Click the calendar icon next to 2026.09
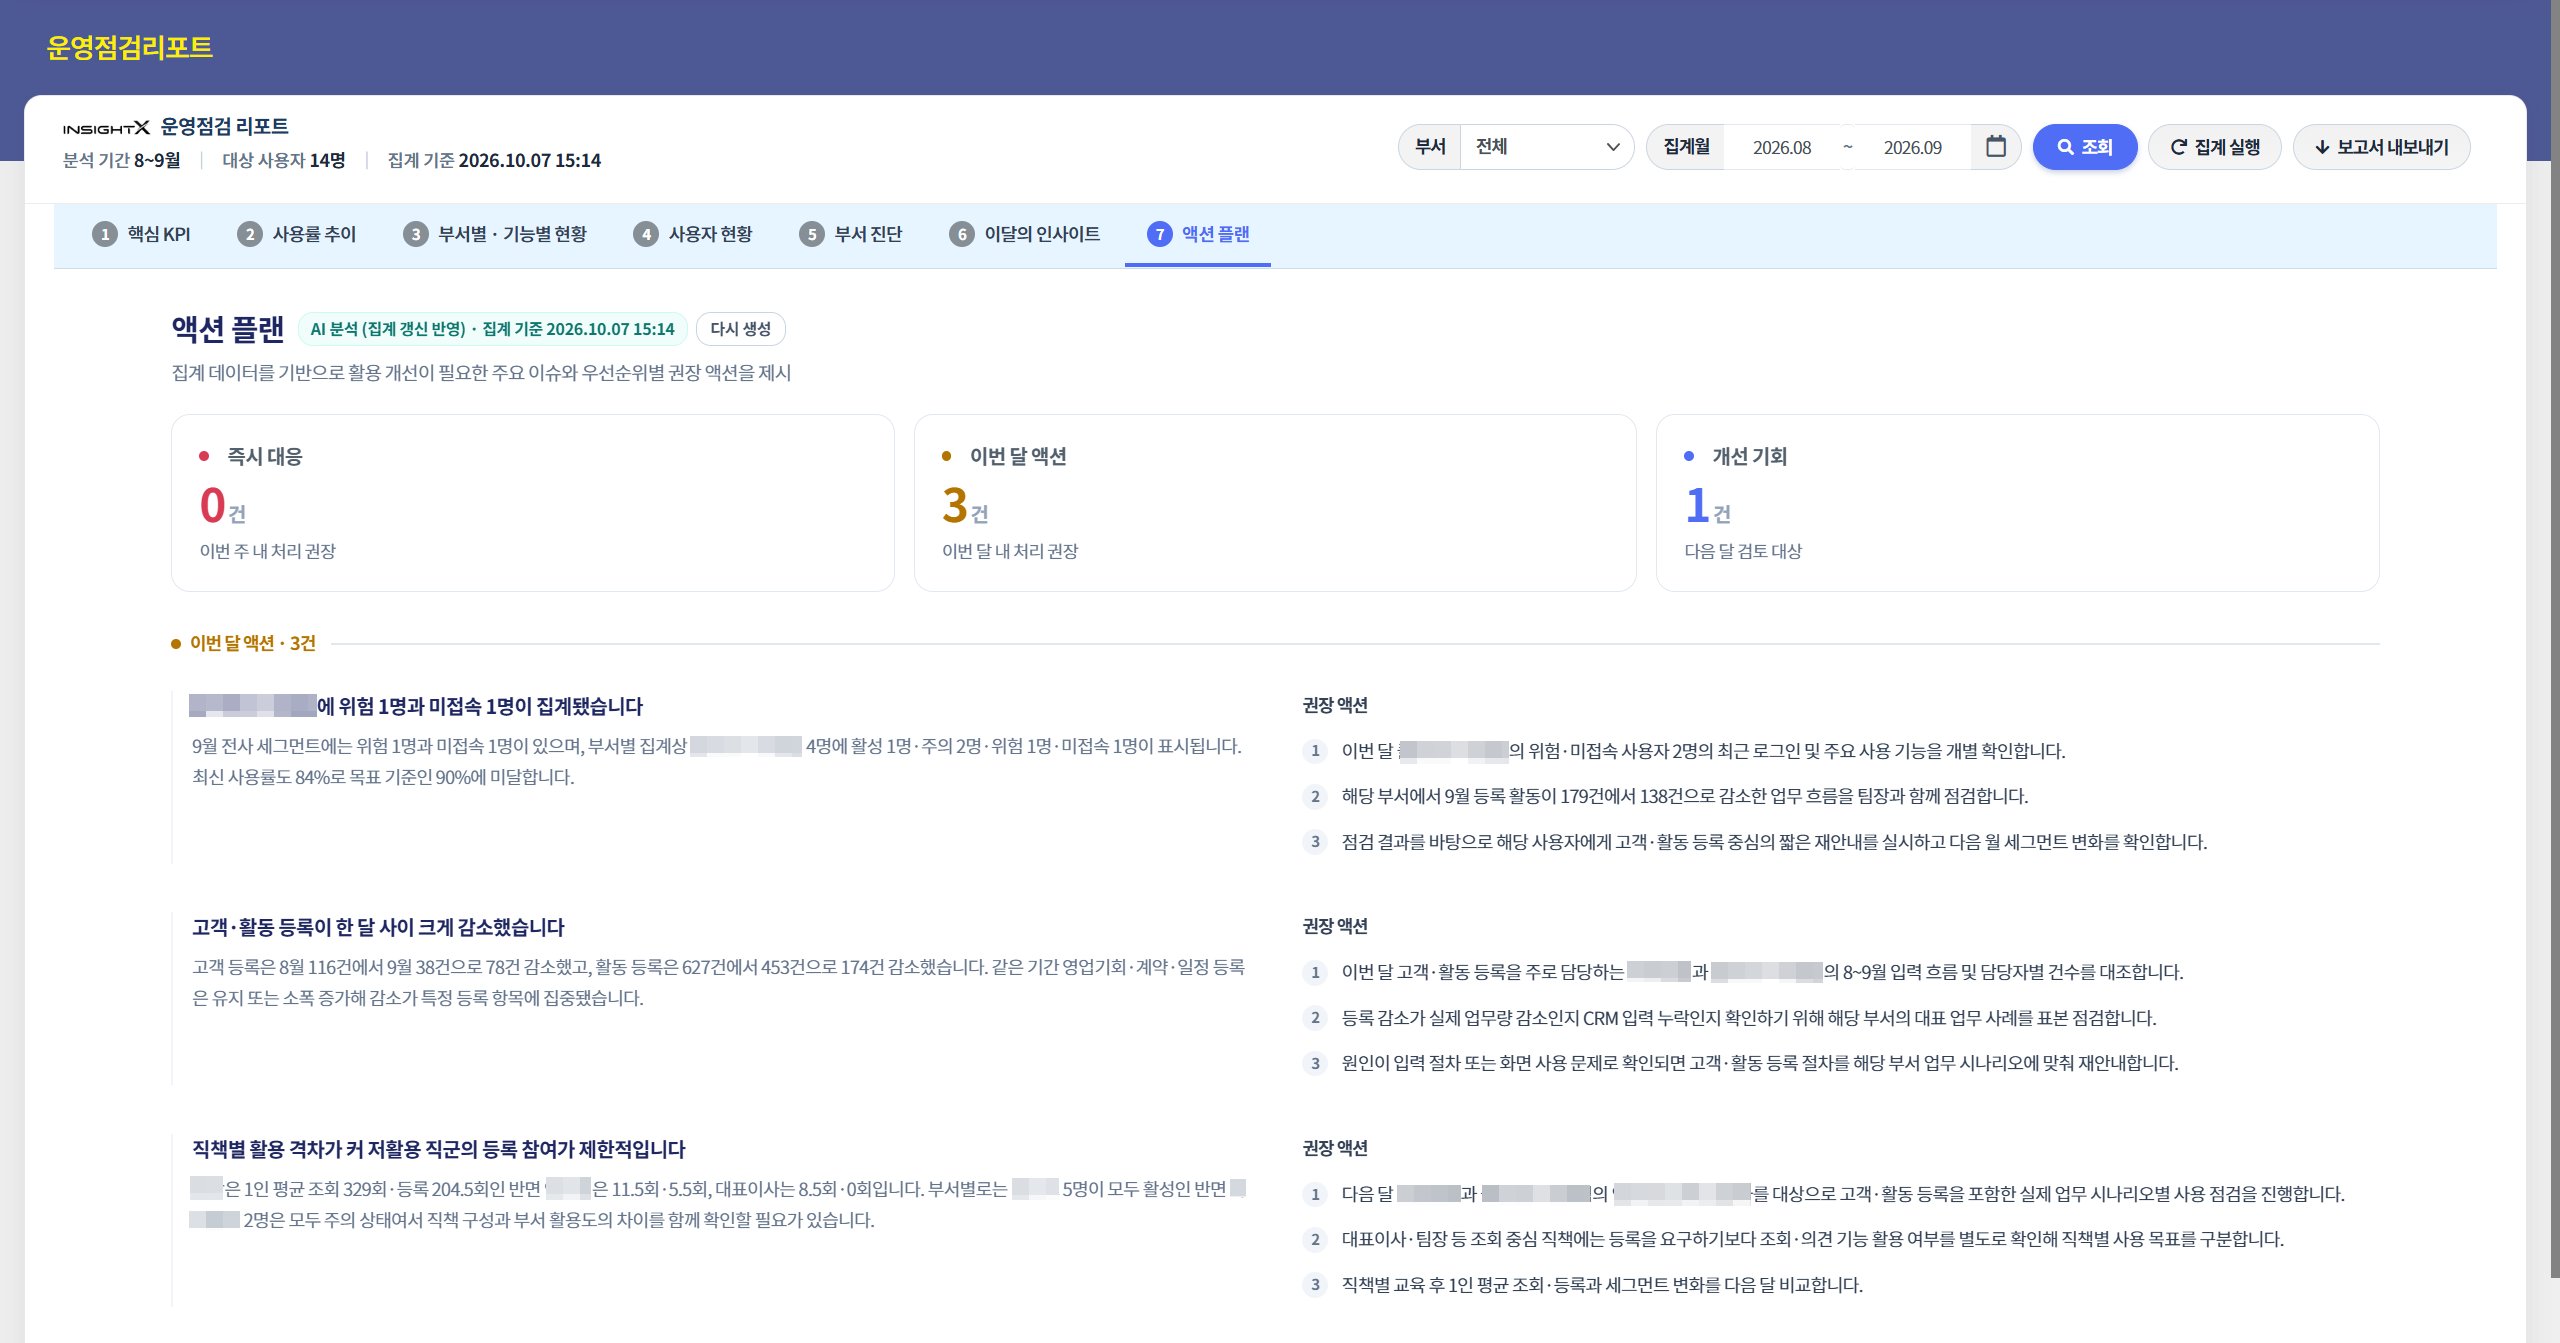The image size is (2560, 1343). pos(1995,147)
